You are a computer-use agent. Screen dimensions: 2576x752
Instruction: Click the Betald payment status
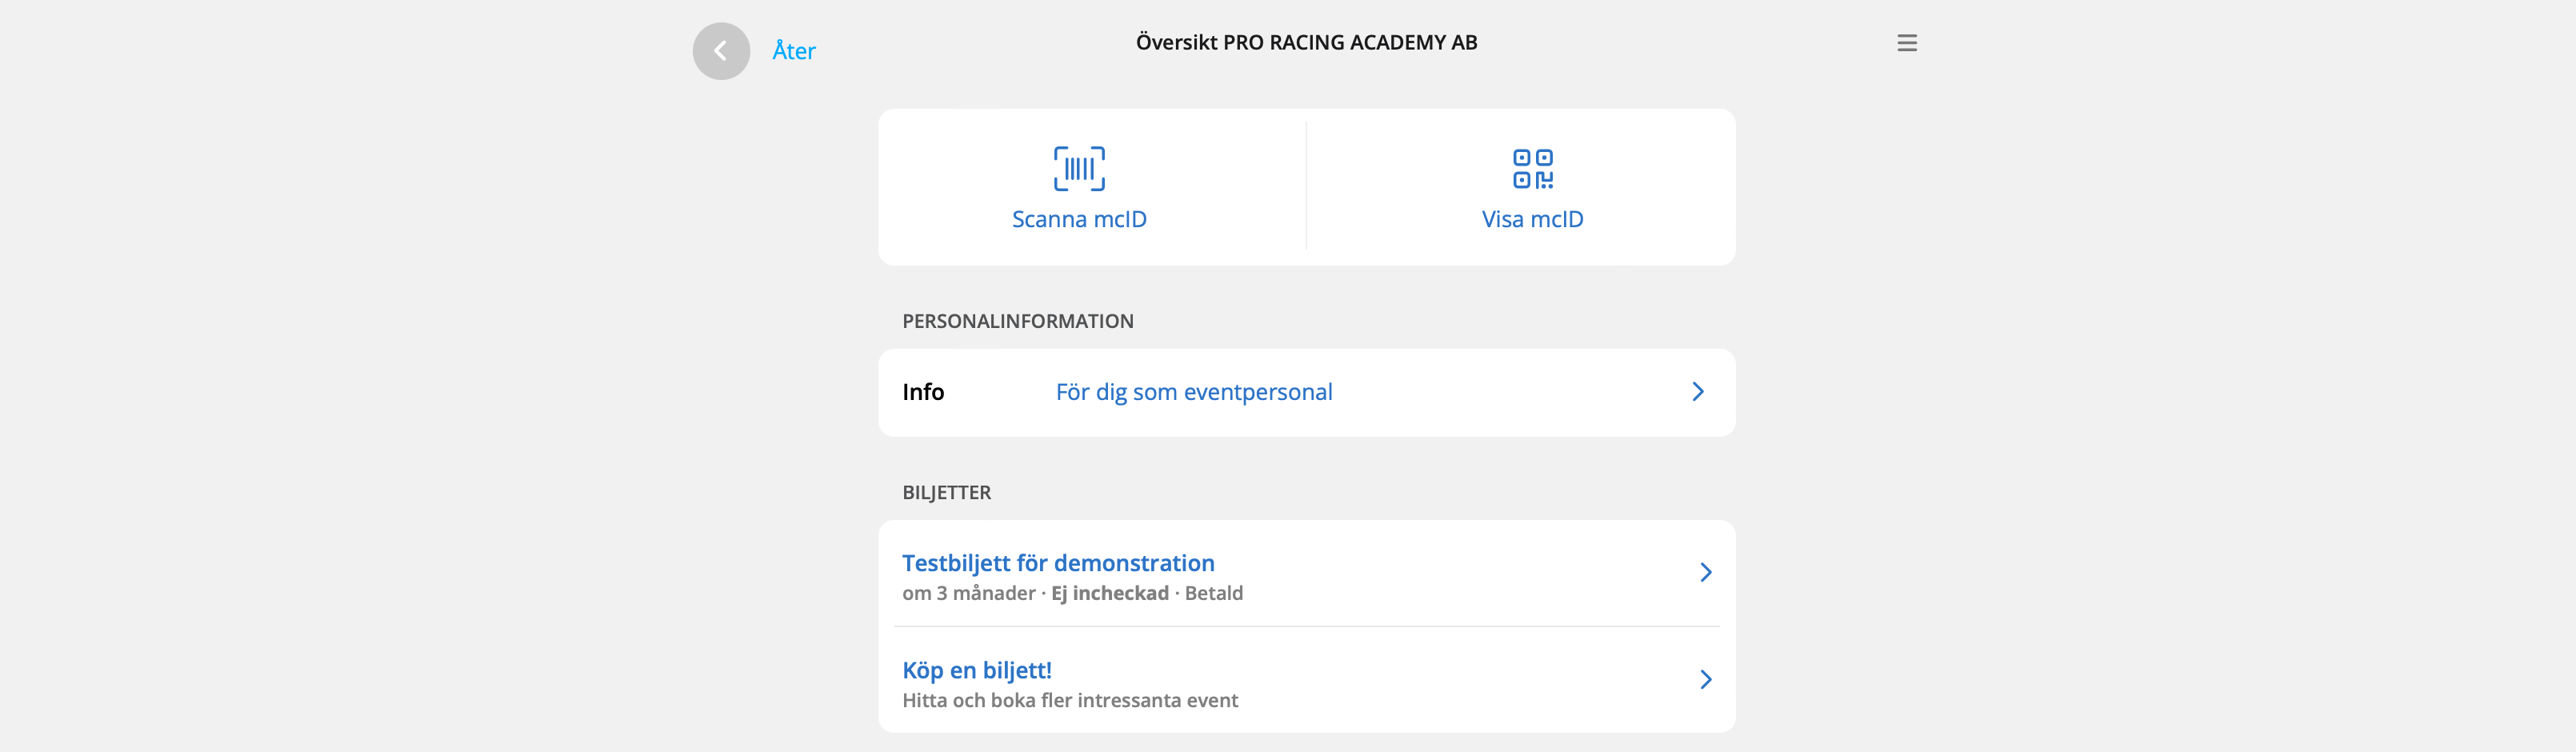coord(1214,593)
